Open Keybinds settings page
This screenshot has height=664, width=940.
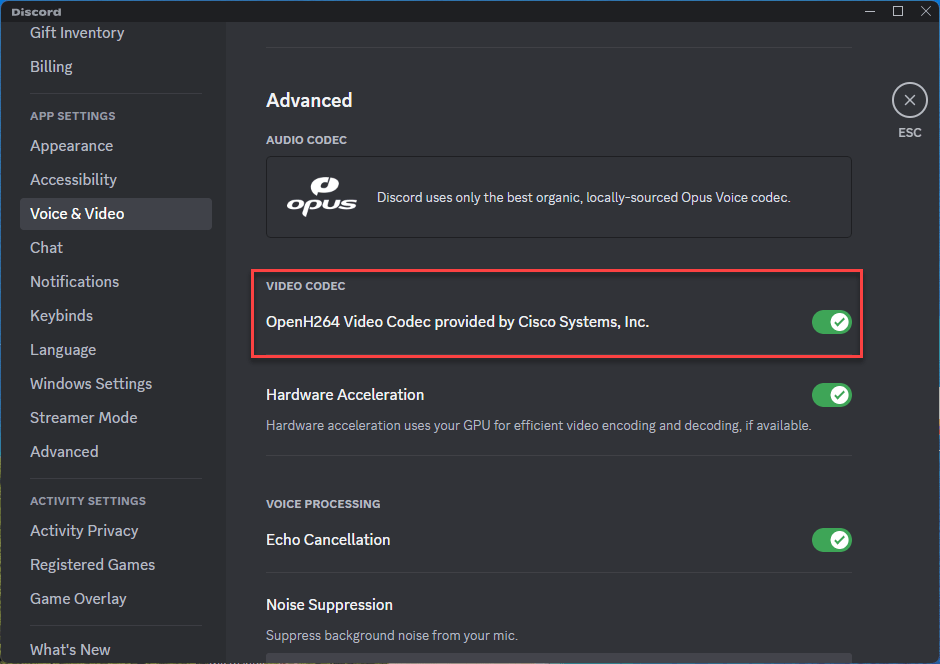61,316
